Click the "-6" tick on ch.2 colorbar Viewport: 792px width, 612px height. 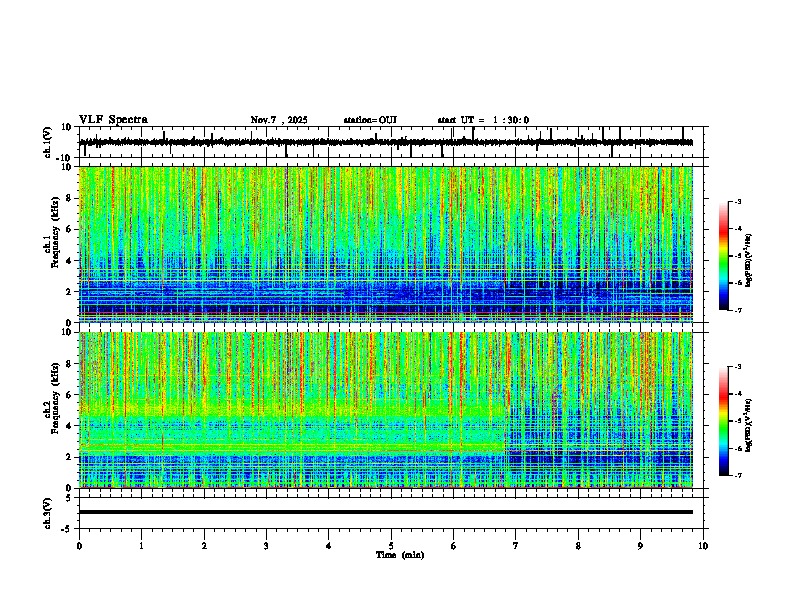click(738, 448)
